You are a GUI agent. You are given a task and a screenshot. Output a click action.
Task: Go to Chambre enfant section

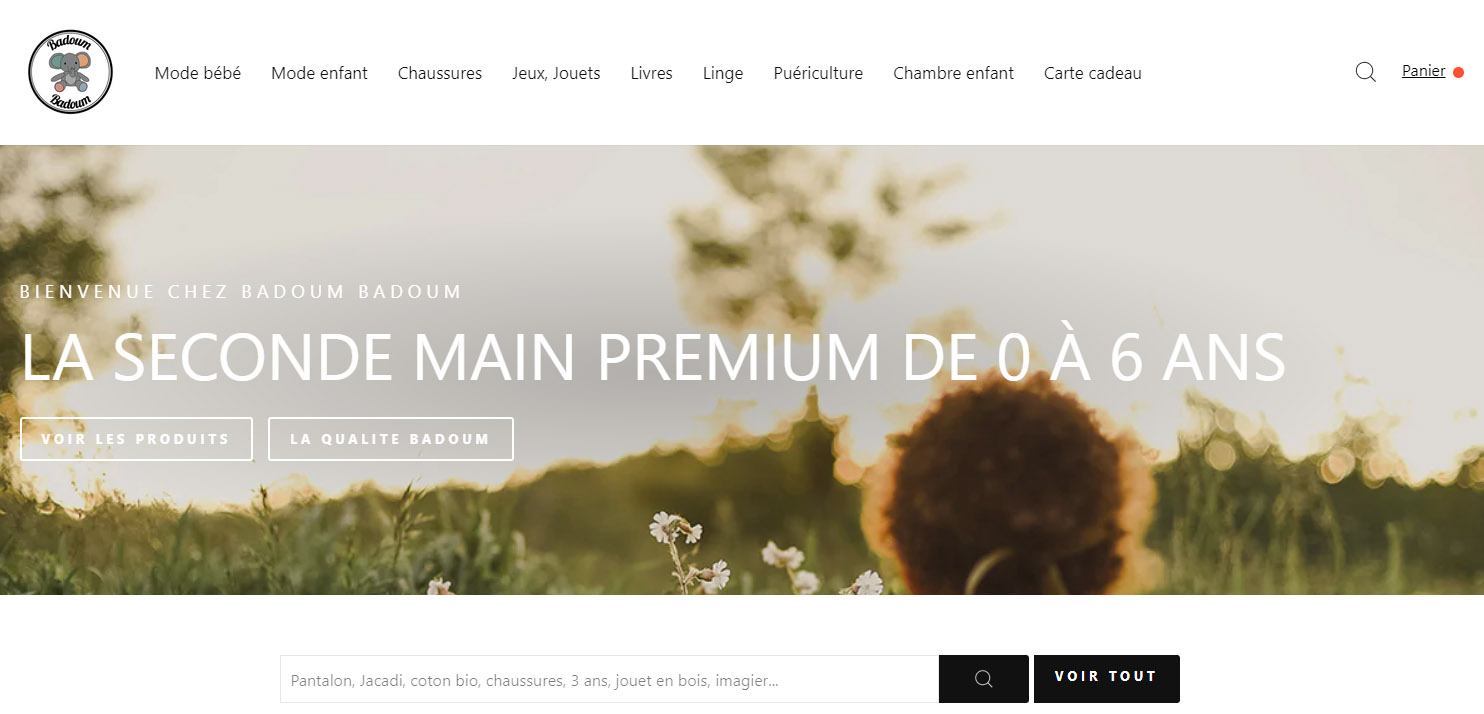[x=953, y=73]
